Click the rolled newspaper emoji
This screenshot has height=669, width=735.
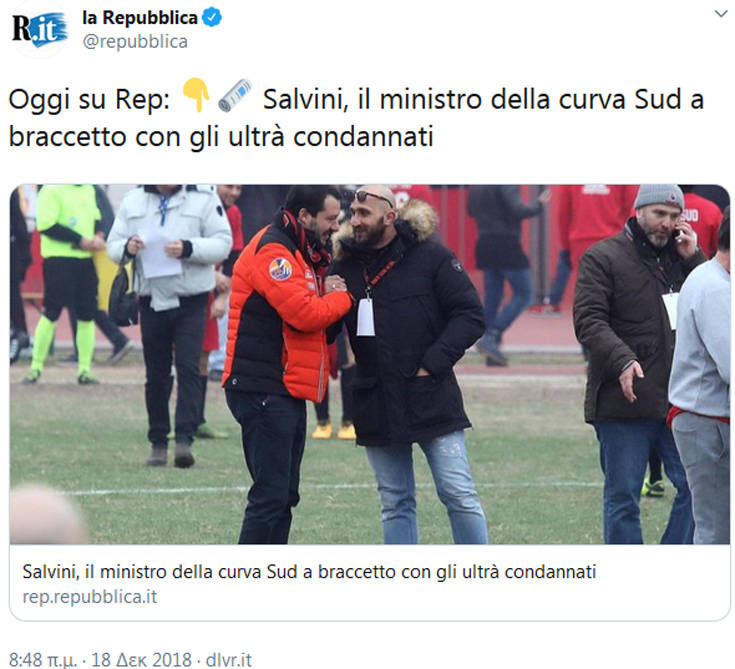coord(235,95)
